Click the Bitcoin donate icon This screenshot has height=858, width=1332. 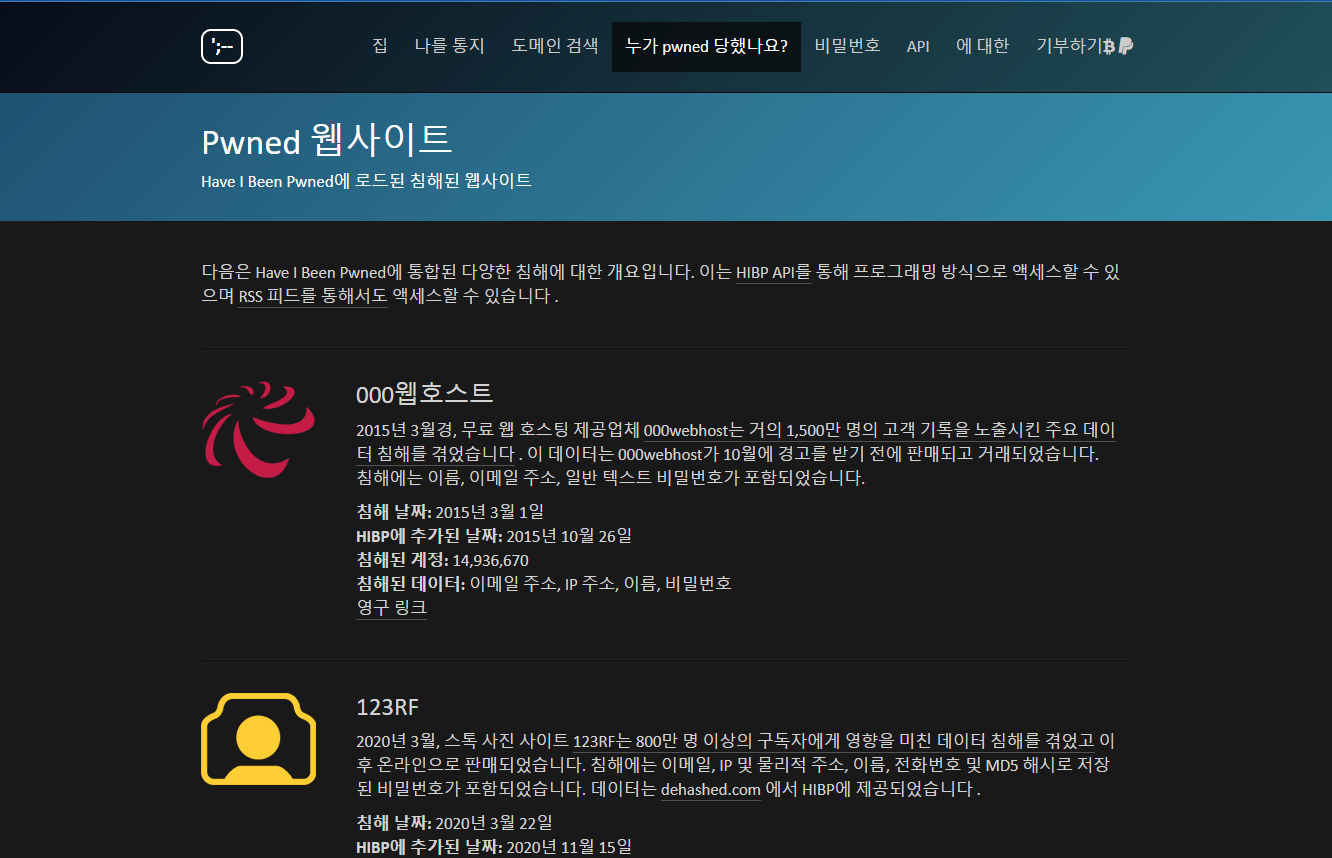(x=1108, y=46)
